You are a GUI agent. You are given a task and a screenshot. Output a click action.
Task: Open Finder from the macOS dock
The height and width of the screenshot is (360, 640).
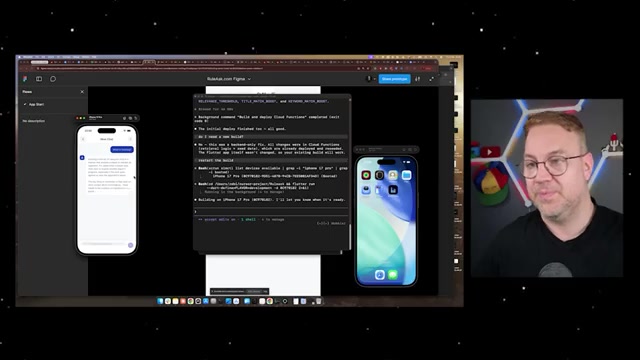click(x=160, y=301)
